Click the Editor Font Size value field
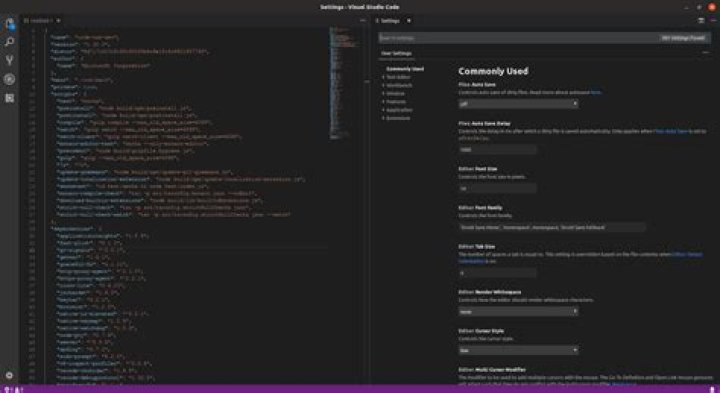Image resolution: width=720 pixels, height=393 pixels. 497,188
